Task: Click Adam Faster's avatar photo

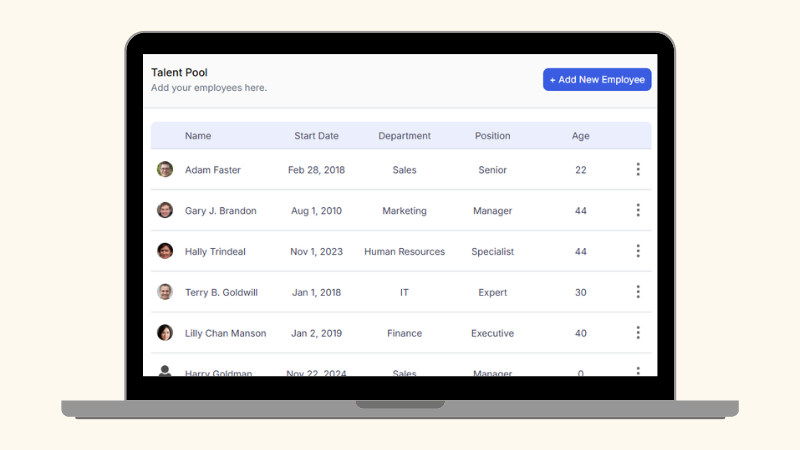Action: (x=165, y=169)
